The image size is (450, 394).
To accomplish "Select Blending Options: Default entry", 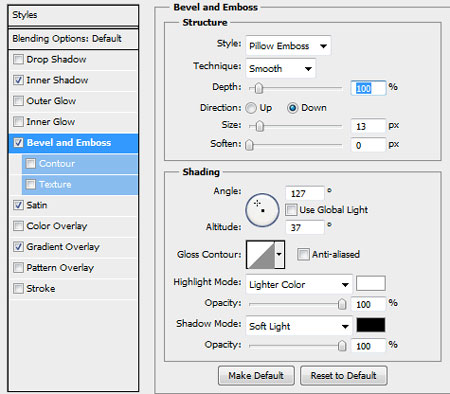I will 73,39.
